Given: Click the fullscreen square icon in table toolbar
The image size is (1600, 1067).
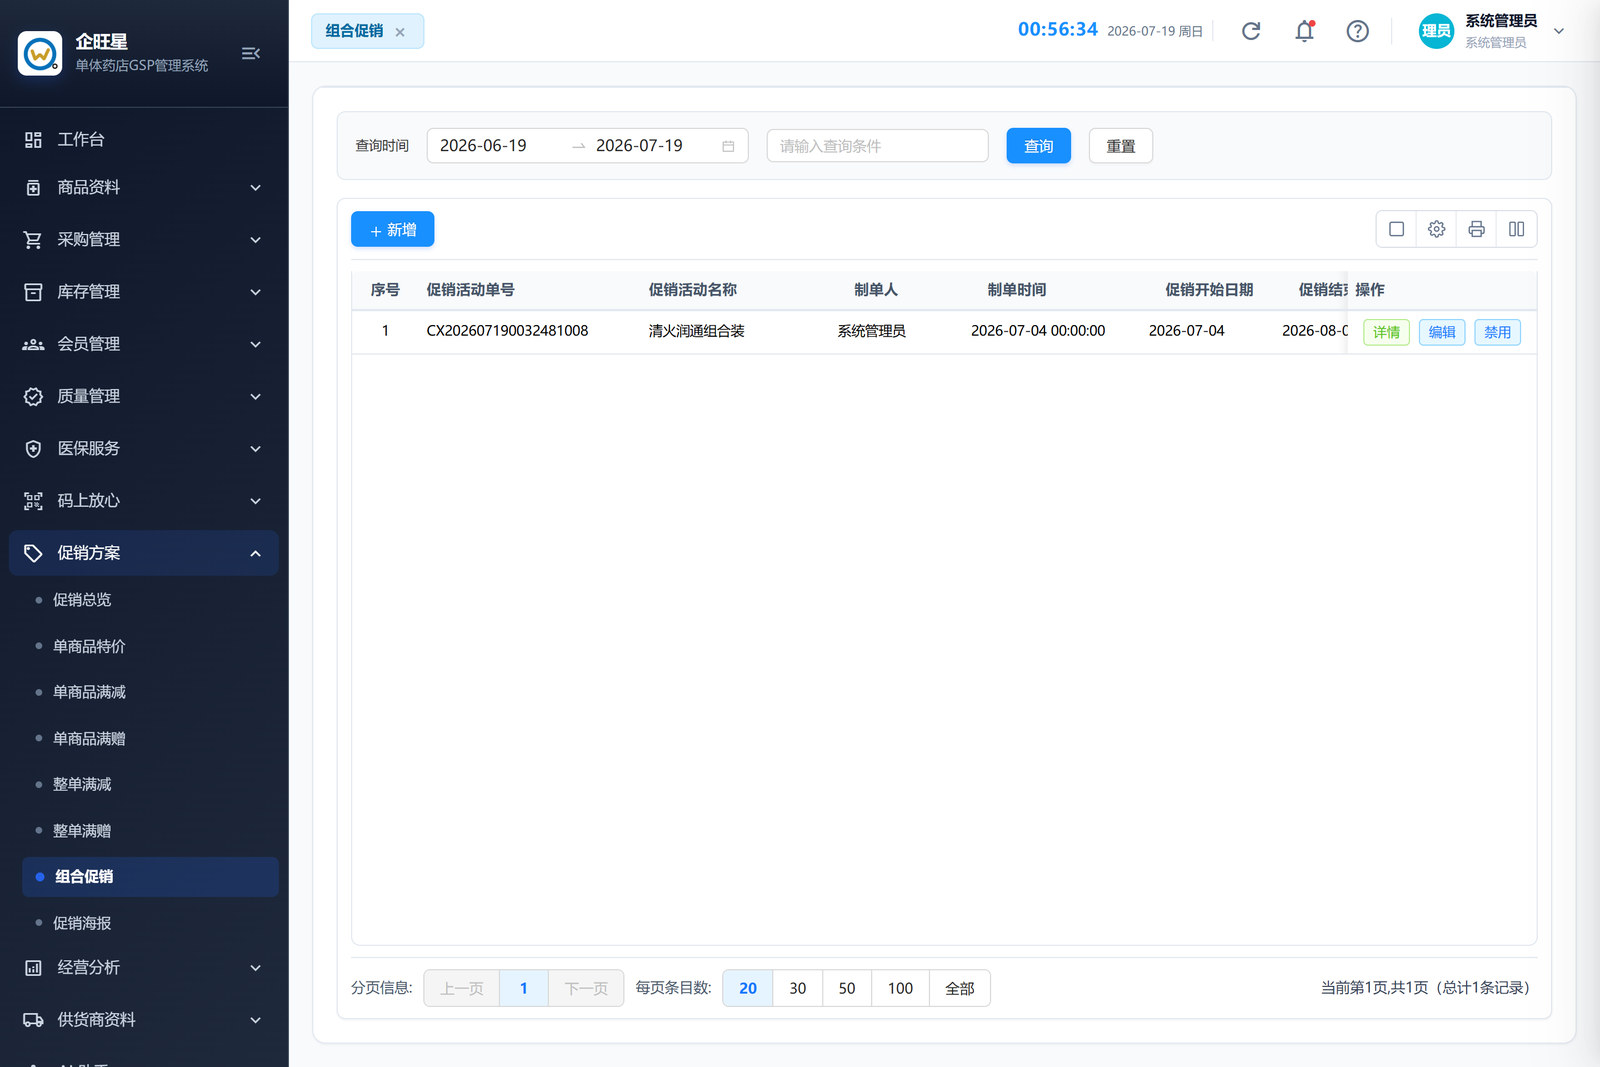Looking at the screenshot, I should coord(1397,229).
